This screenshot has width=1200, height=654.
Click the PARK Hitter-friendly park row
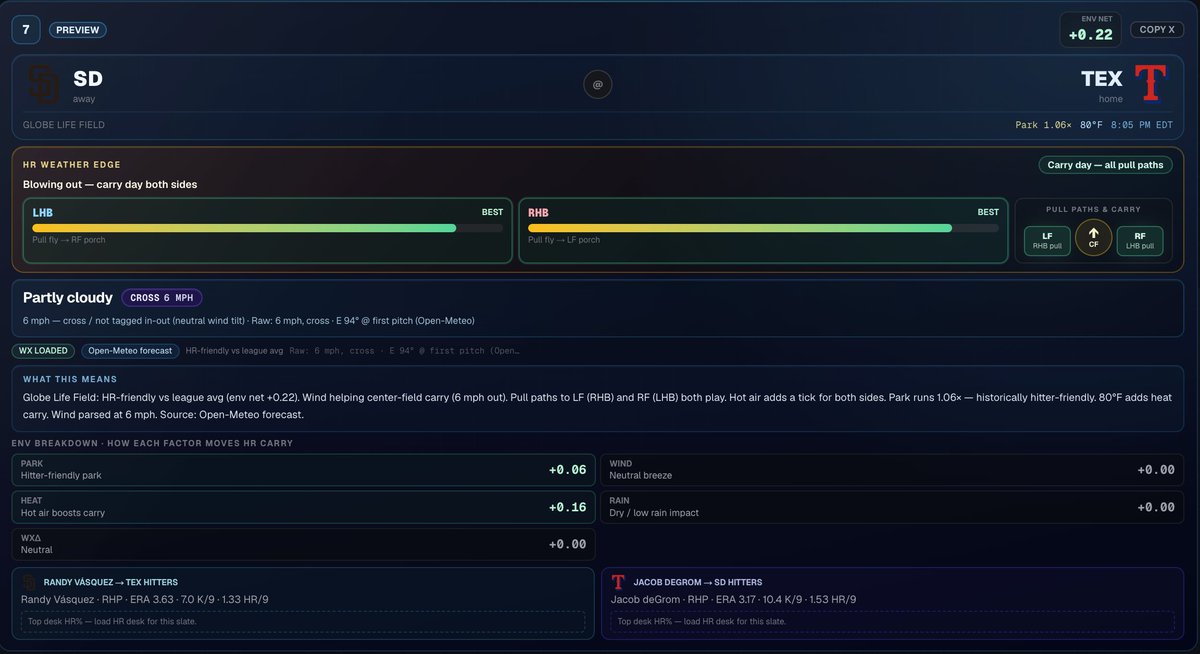[x=304, y=470]
